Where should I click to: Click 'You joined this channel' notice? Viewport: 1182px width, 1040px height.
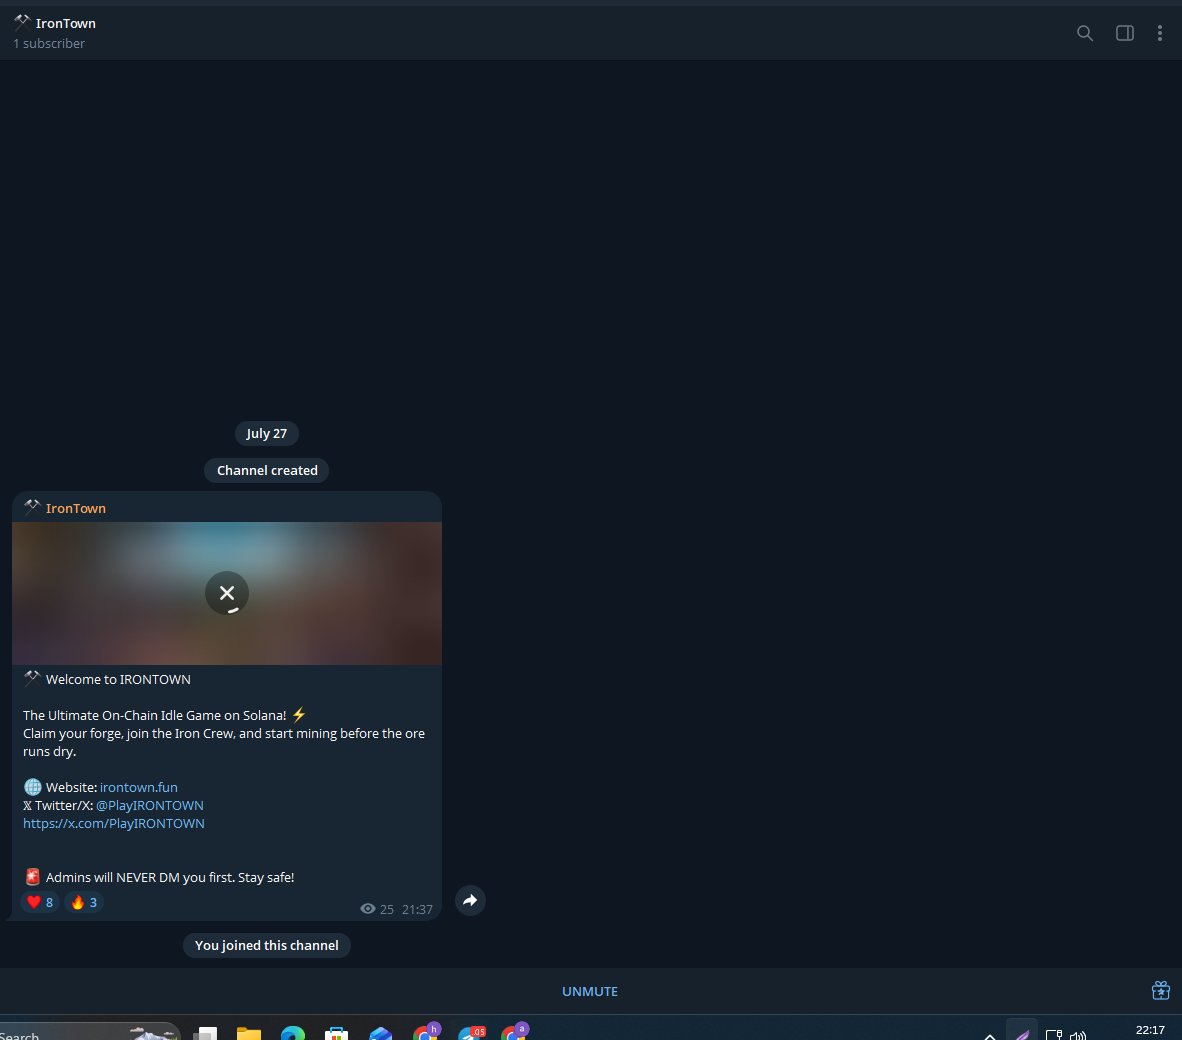pyautogui.click(x=267, y=945)
